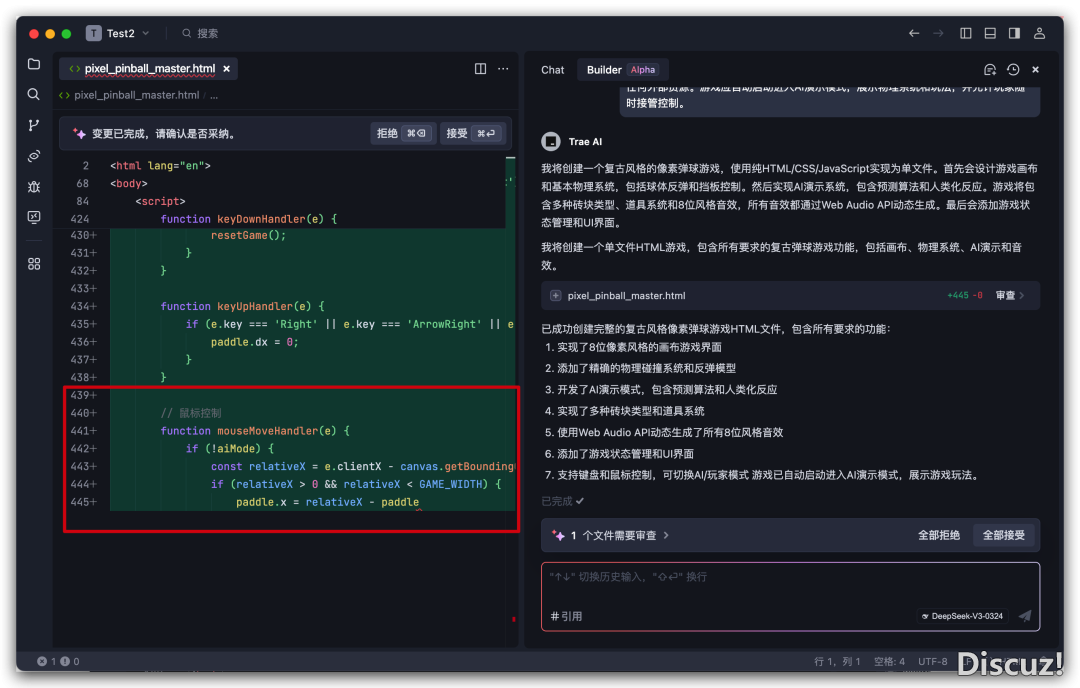Switch to the Chat tab

[x=552, y=70]
